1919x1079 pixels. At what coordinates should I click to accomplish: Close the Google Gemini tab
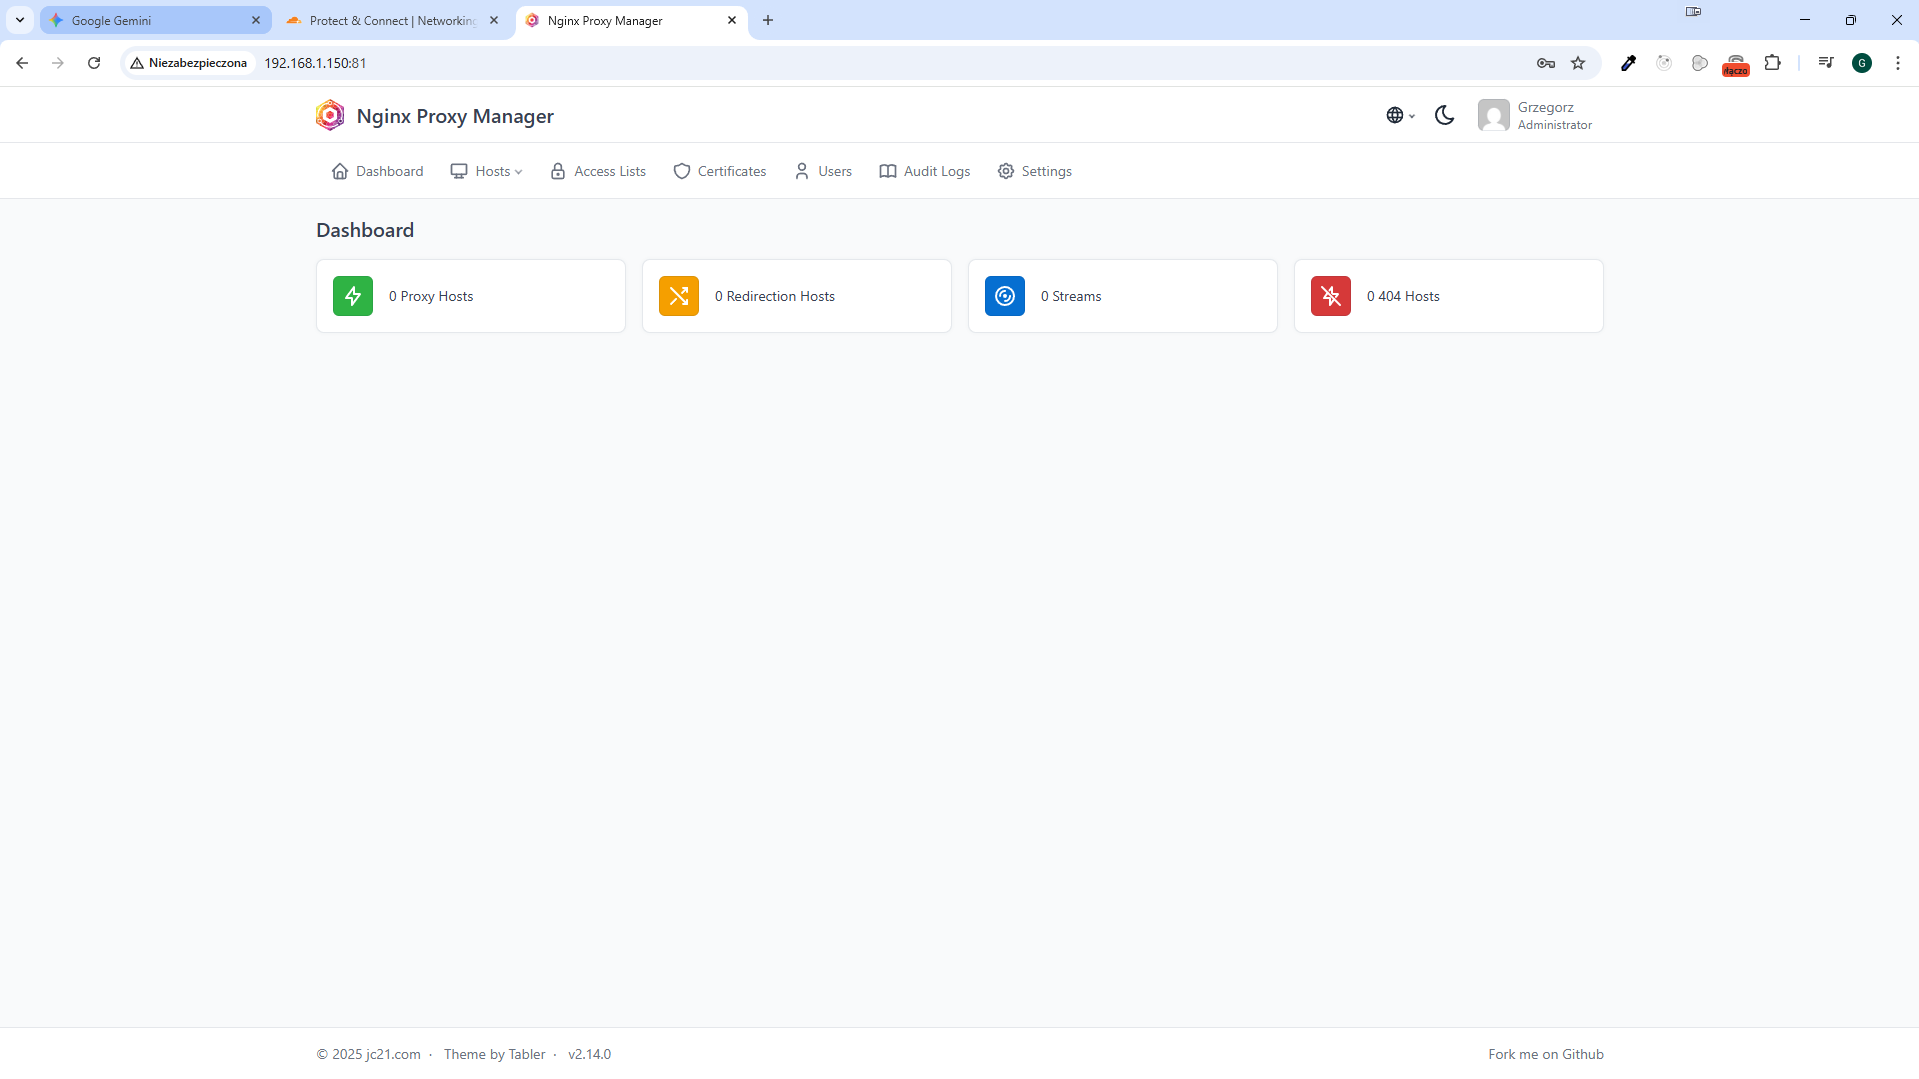pos(256,20)
